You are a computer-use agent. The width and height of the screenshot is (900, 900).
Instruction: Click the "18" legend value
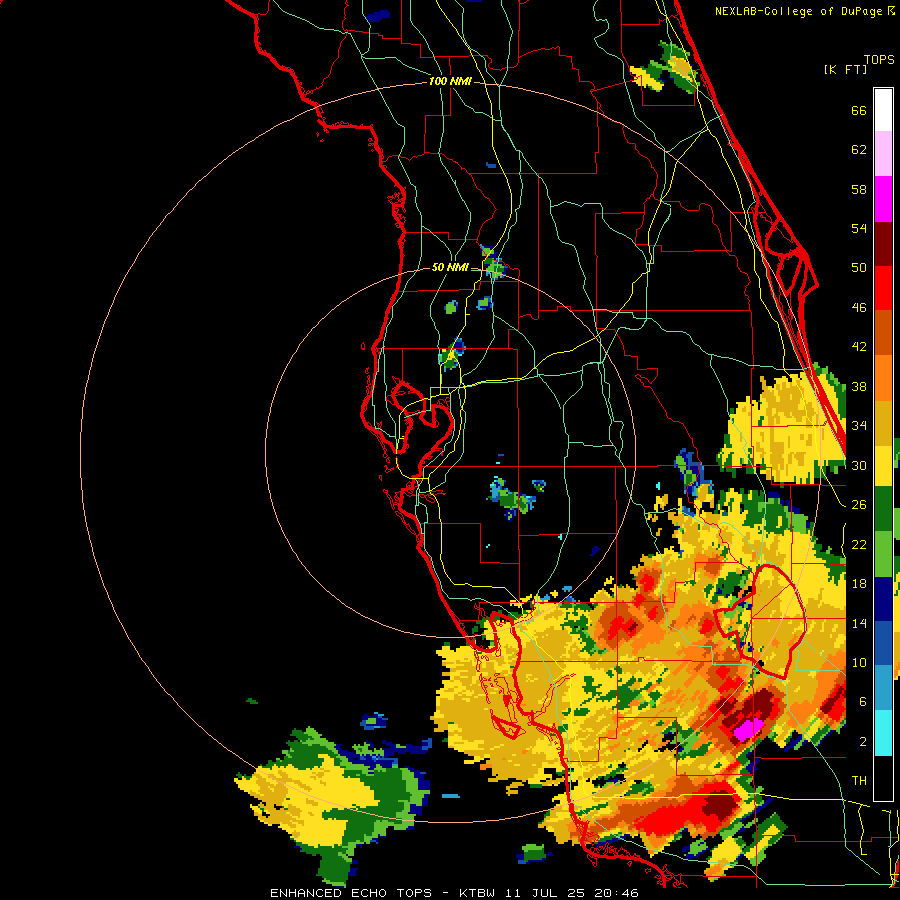point(859,584)
